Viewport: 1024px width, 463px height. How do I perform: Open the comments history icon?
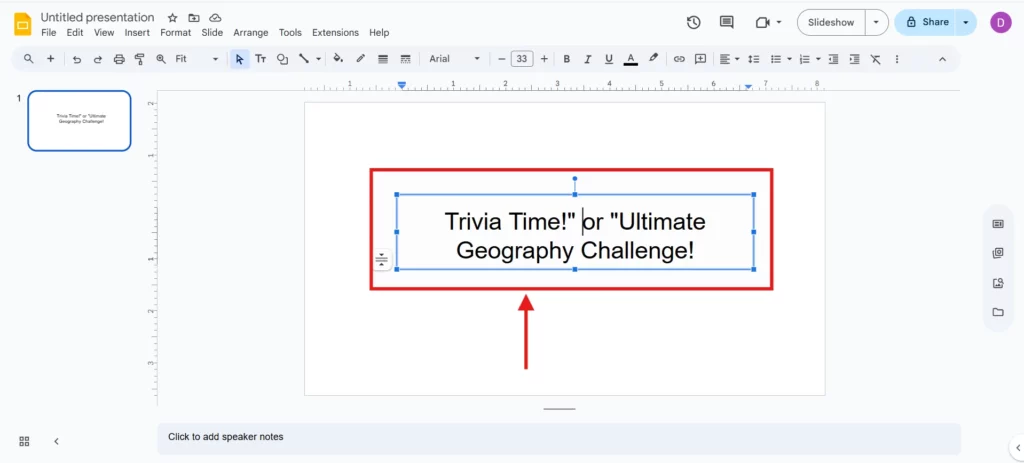coord(727,22)
